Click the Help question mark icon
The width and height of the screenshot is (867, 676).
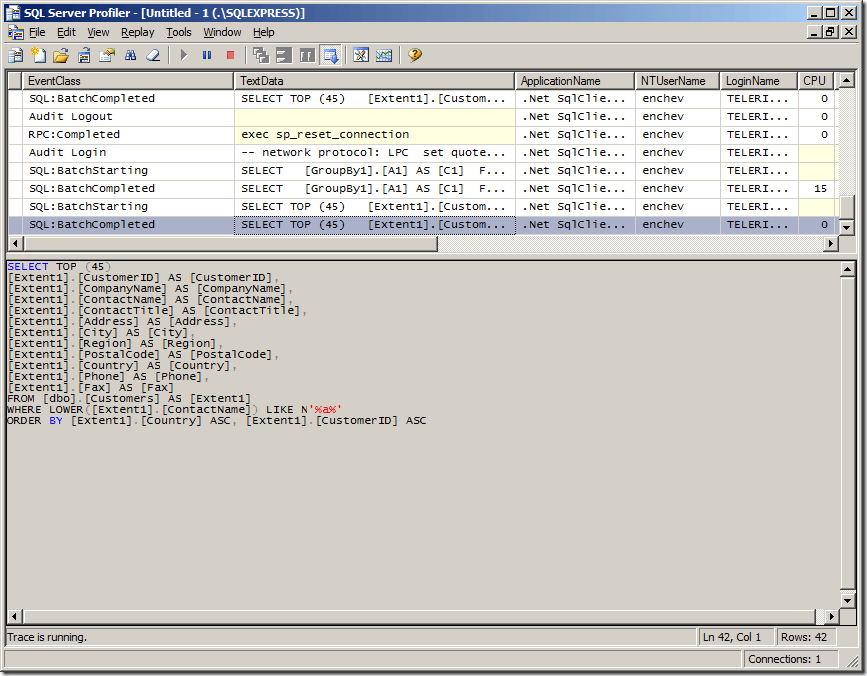tap(415, 55)
